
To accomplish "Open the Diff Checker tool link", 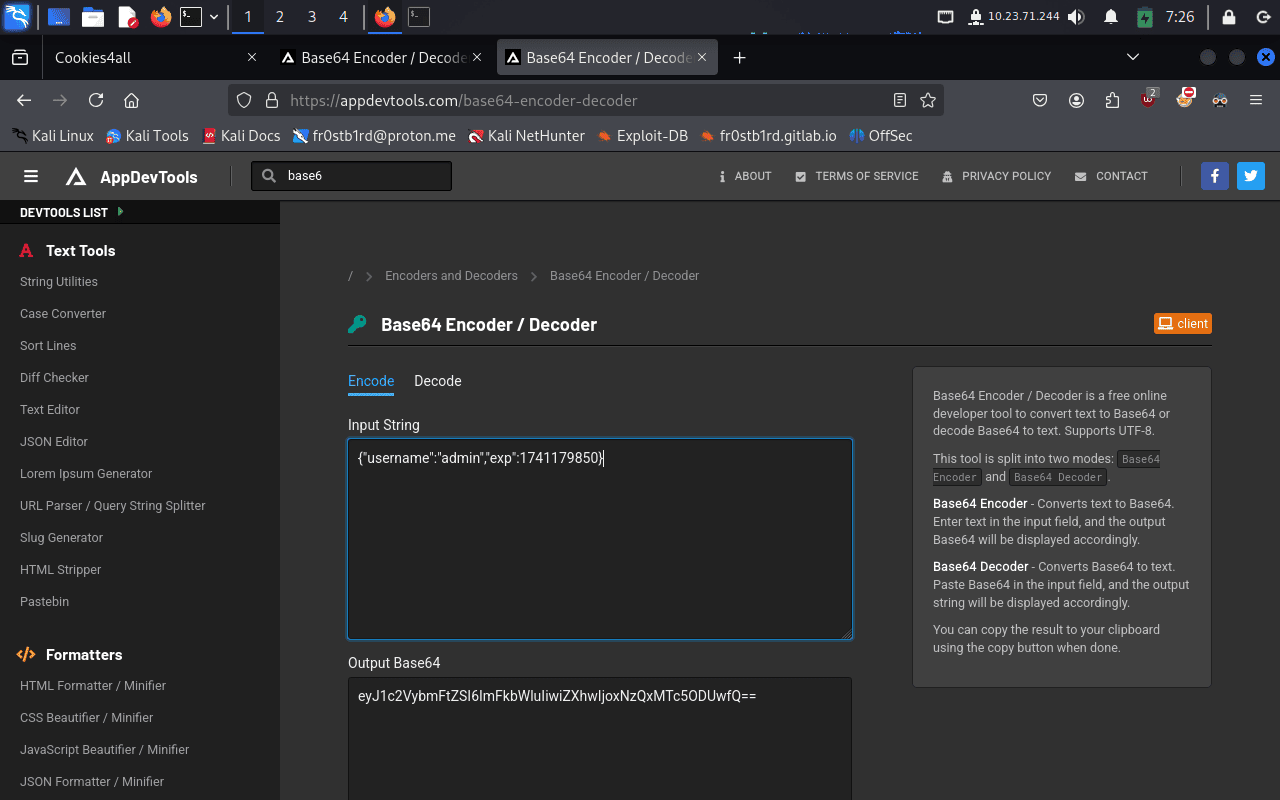I will click(x=54, y=377).
